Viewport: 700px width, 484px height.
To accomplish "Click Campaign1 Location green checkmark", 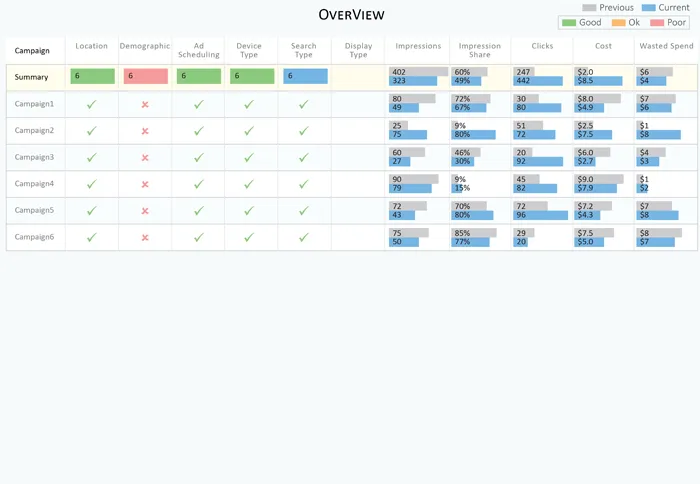I will 92,104.
